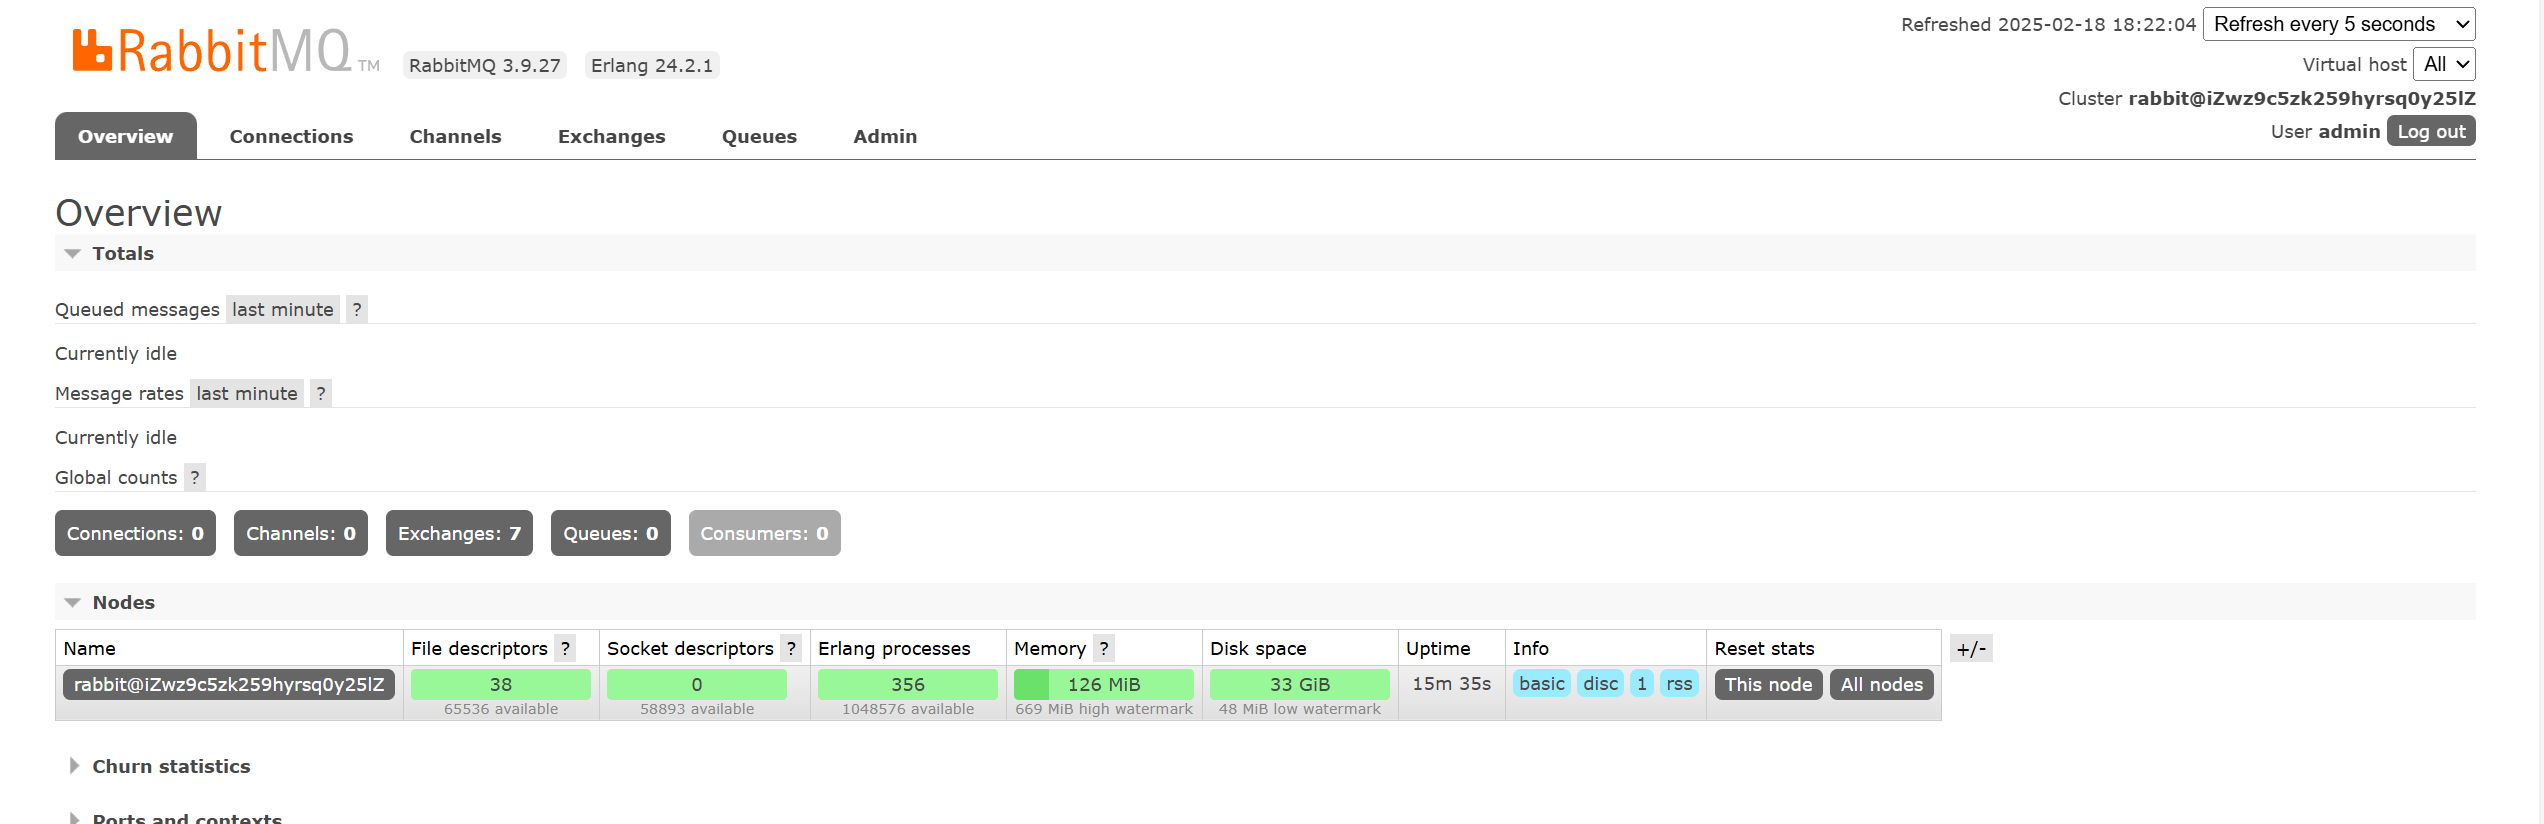Click the info tag labeled 1

click(x=1642, y=684)
